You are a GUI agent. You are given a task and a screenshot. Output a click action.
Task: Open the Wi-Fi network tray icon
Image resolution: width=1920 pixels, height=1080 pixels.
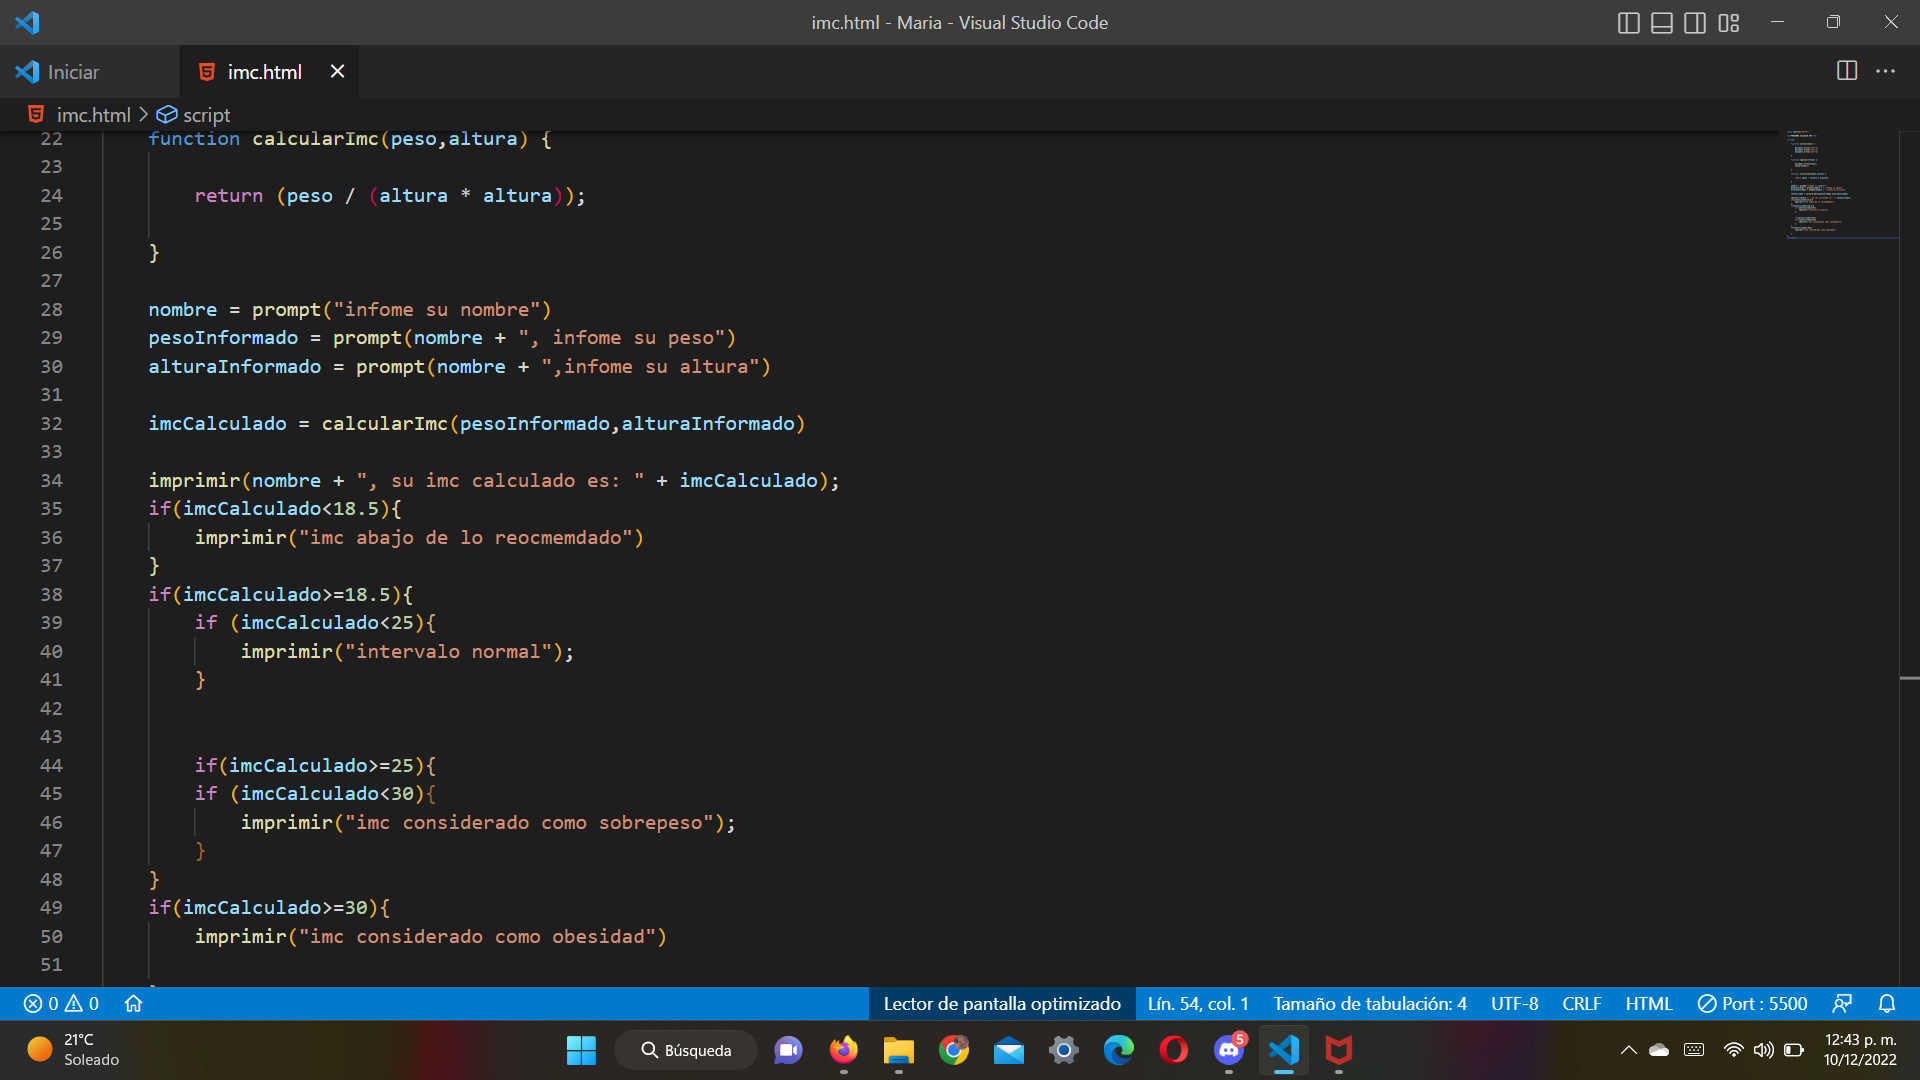[1733, 1050]
